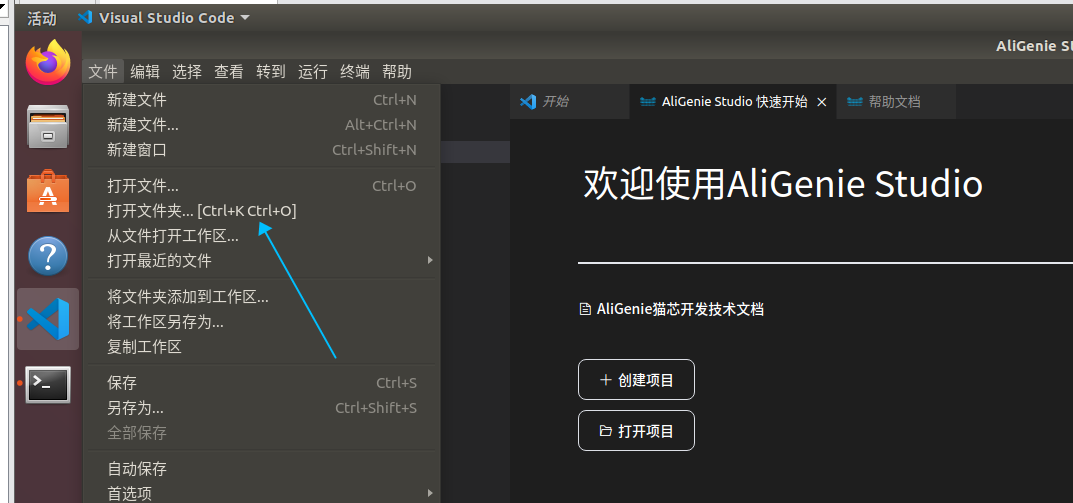Open the 帮助 menu
The width and height of the screenshot is (1073, 503).
click(x=397, y=71)
